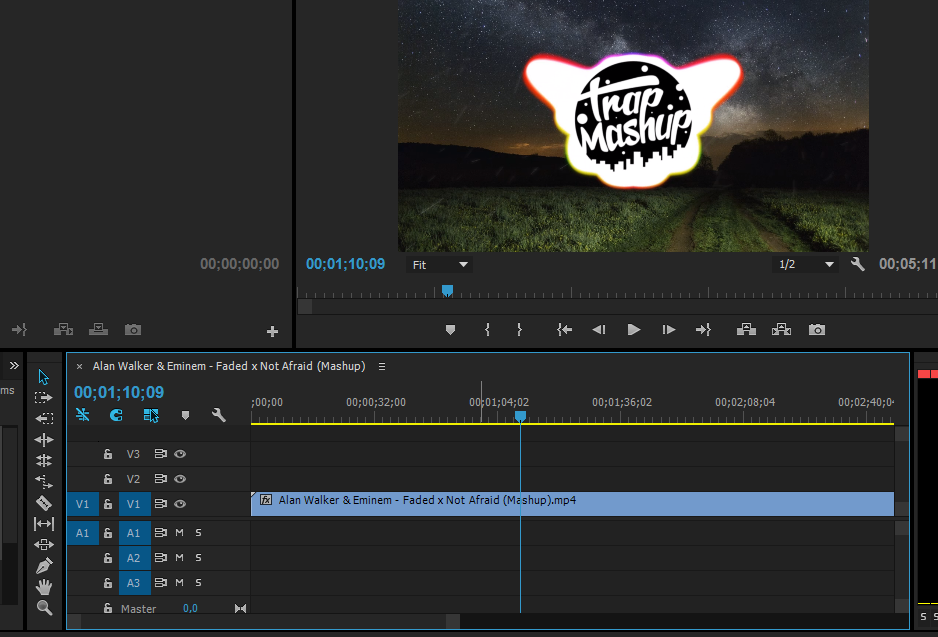Screen dimensions: 938x637
Task: Open Timeline Display Settings wrench
Action: tap(218, 415)
